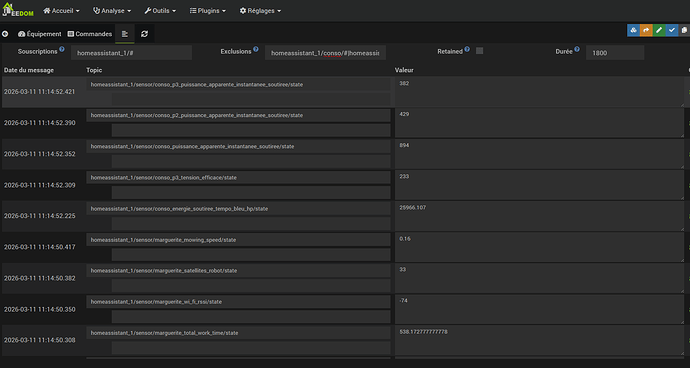This screenshot has height=368, width=690.
Task: Show the Durée help question icon
Action: [x=576, y=49]
